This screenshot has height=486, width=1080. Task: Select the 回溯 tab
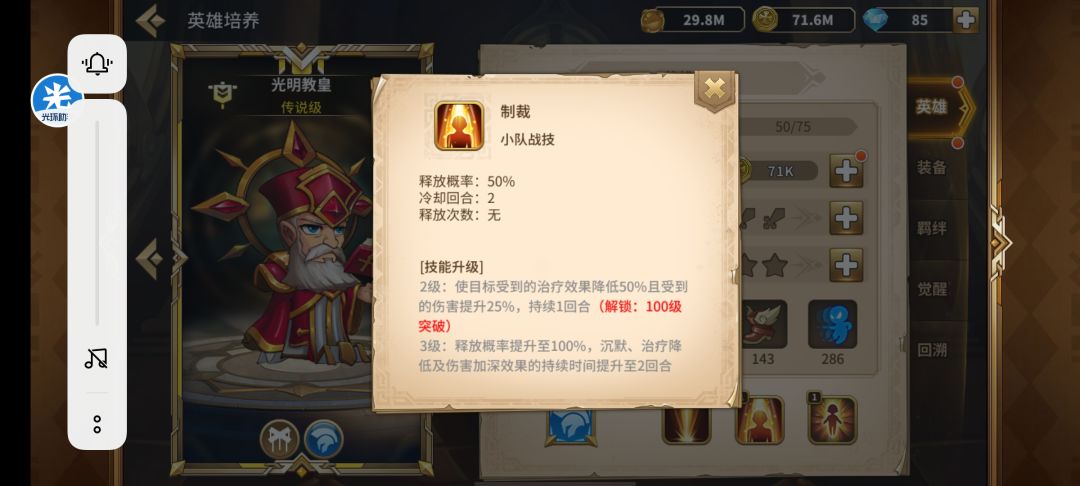pyautogui.click(x=931, y=350)
